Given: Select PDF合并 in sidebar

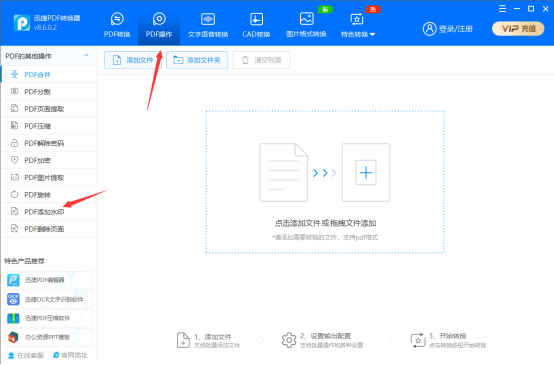Looking at the screenshot, I should pyautogui.click(x=49, y=74).
